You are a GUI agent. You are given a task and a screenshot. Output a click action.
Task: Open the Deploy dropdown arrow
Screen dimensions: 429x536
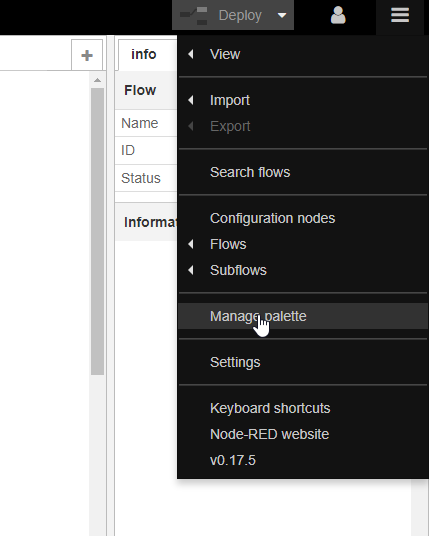[x=282, y=15]
